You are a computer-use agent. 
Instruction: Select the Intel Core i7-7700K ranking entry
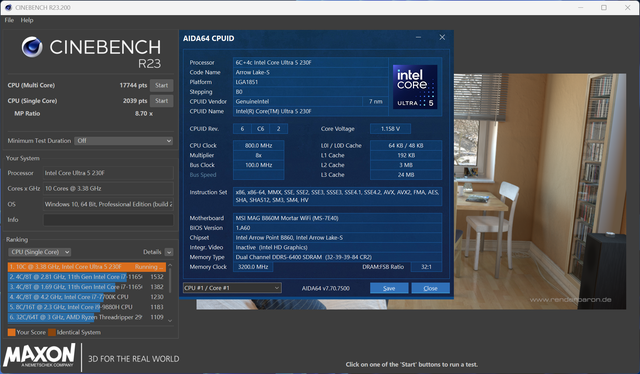point(86,297)
